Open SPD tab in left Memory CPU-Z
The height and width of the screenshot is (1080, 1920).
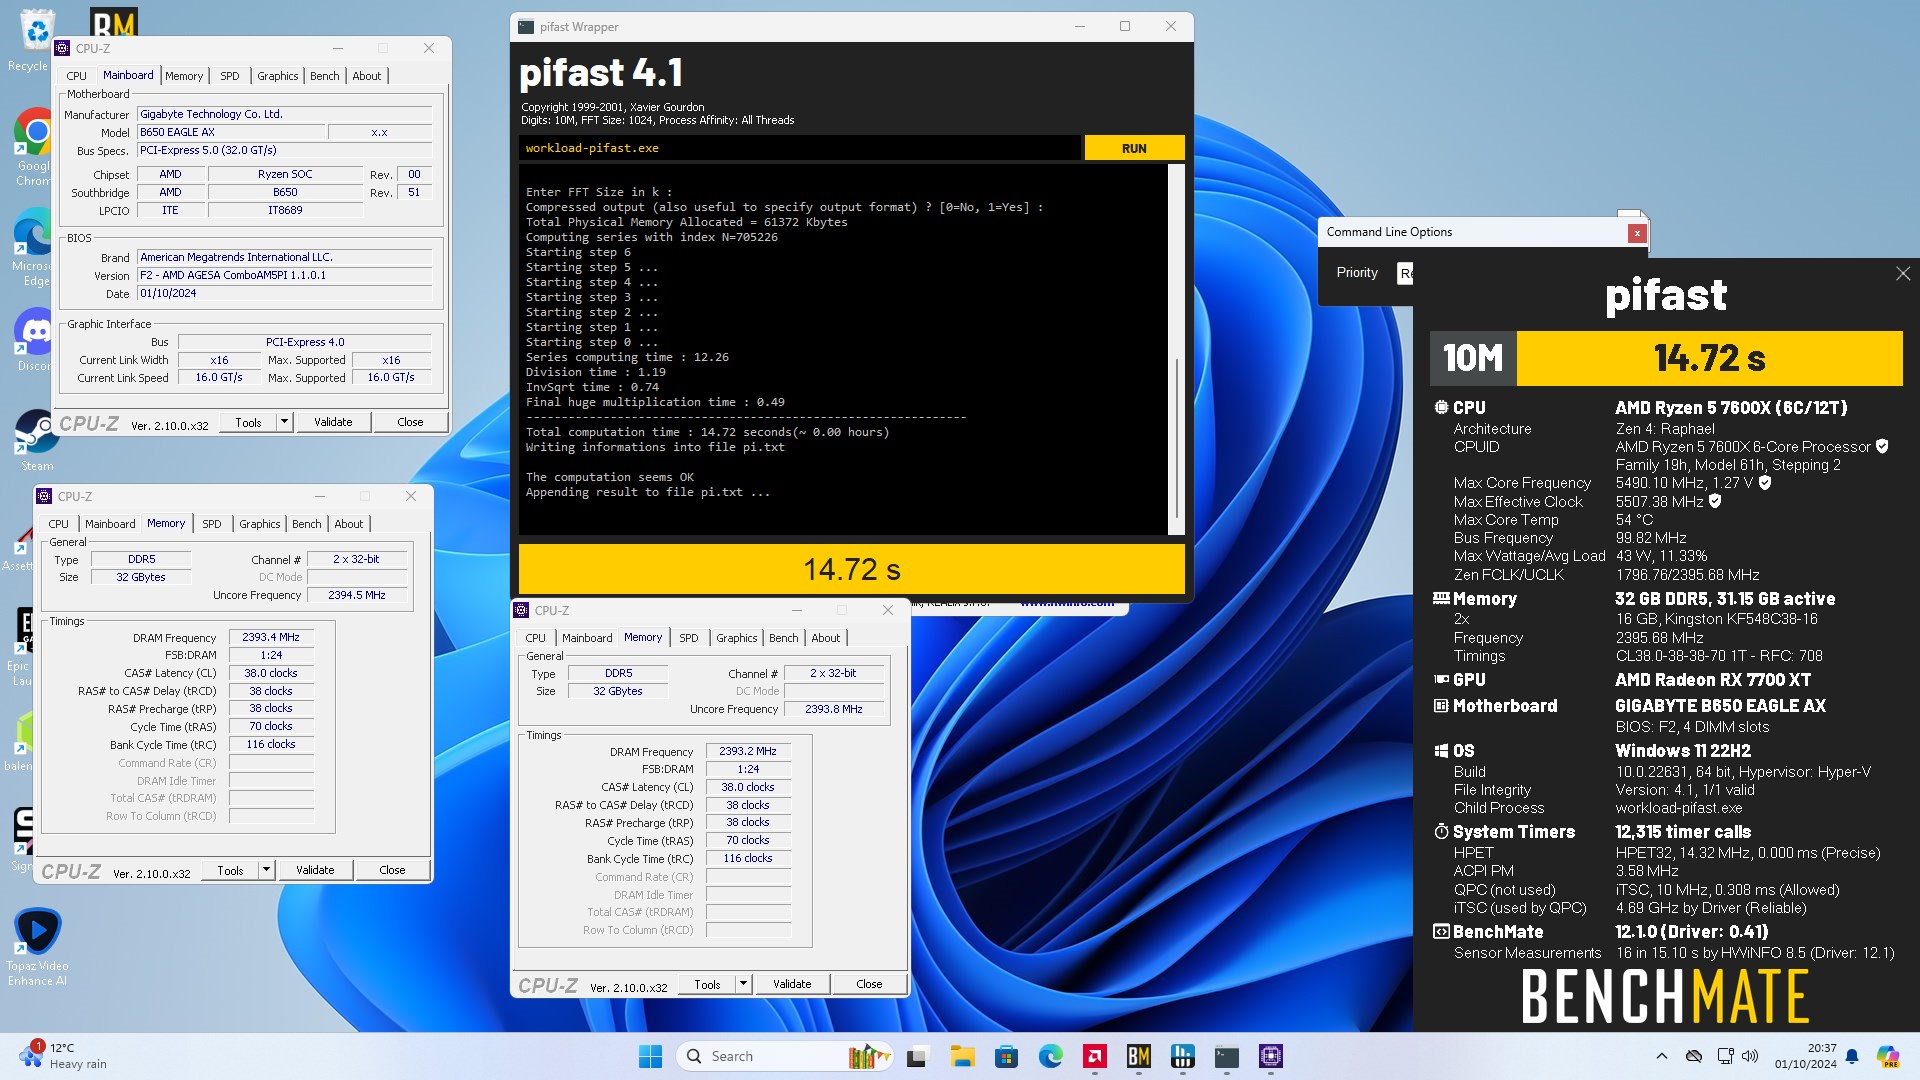point(212,524)
